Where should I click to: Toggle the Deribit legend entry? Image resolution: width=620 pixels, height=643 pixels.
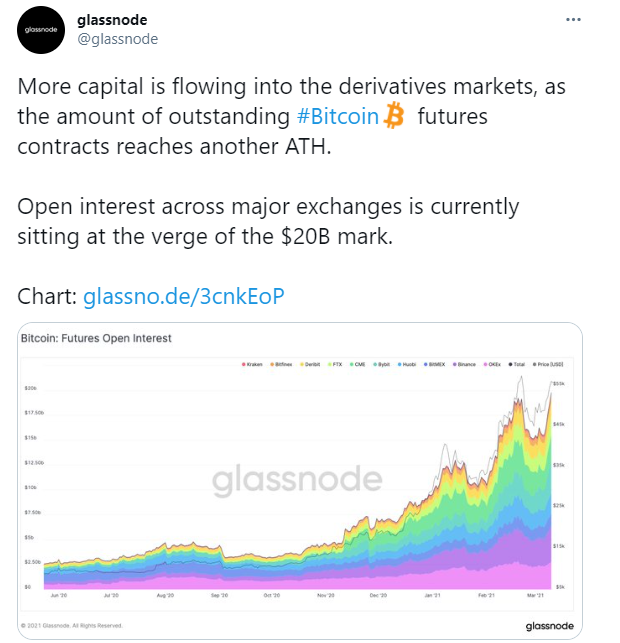coord(310,364)
